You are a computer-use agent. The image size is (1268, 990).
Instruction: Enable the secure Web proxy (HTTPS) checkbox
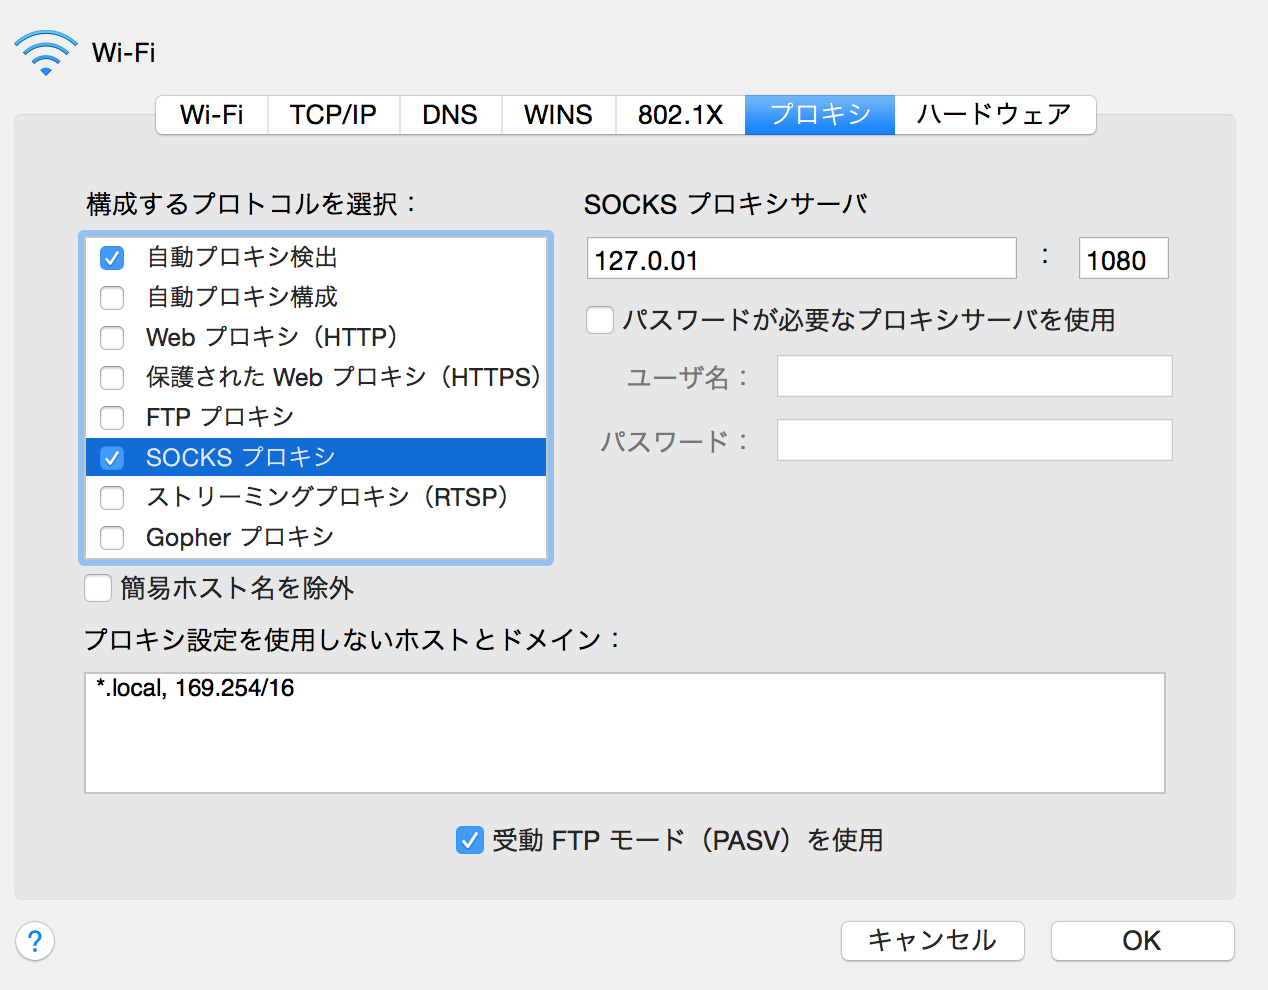point(111,377)
